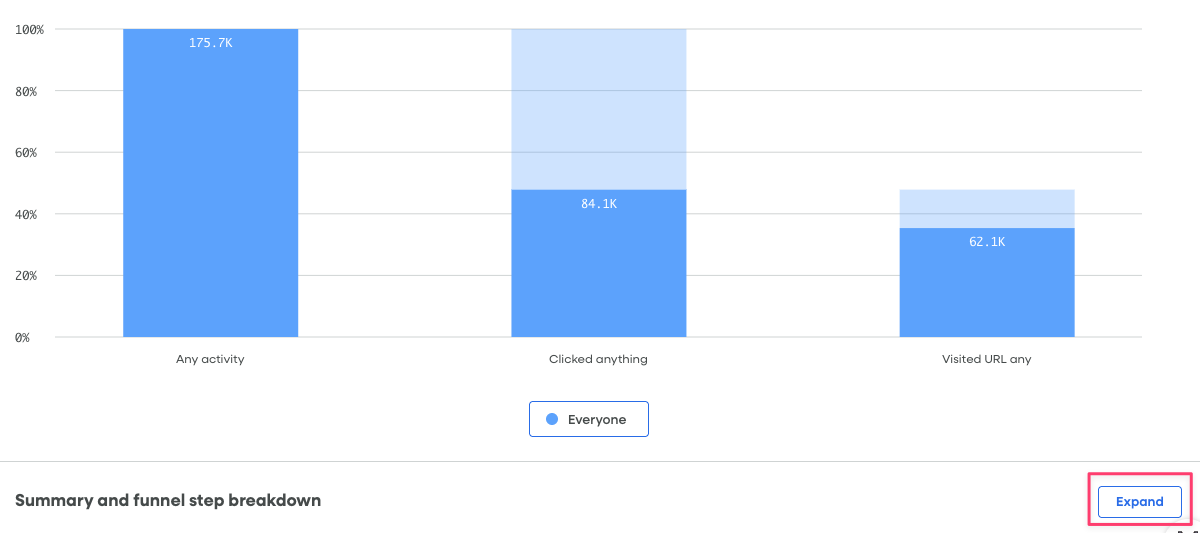Viewport: 1200px width, 533px height.
Task: Click the Clicked anything step label
Action: (598, 359)
